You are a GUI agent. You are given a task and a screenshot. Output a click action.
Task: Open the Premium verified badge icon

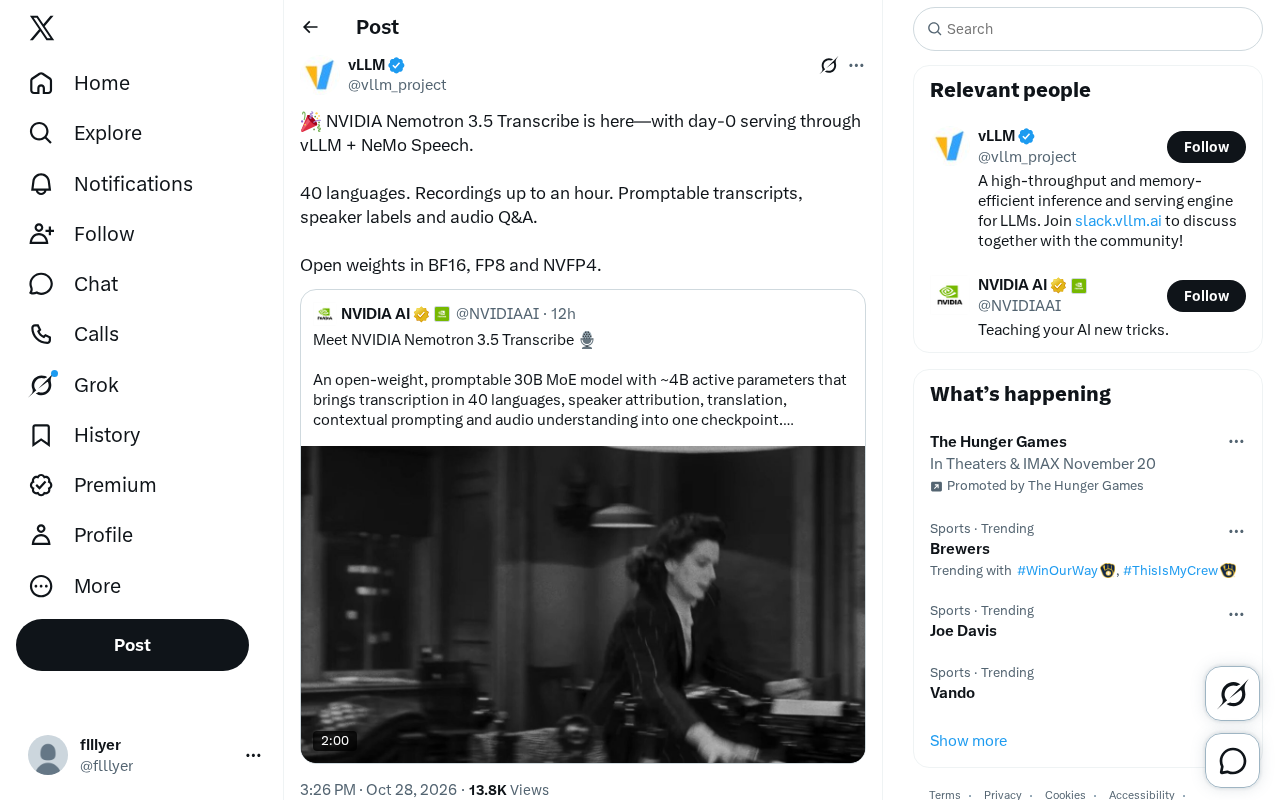coord(41,485)
